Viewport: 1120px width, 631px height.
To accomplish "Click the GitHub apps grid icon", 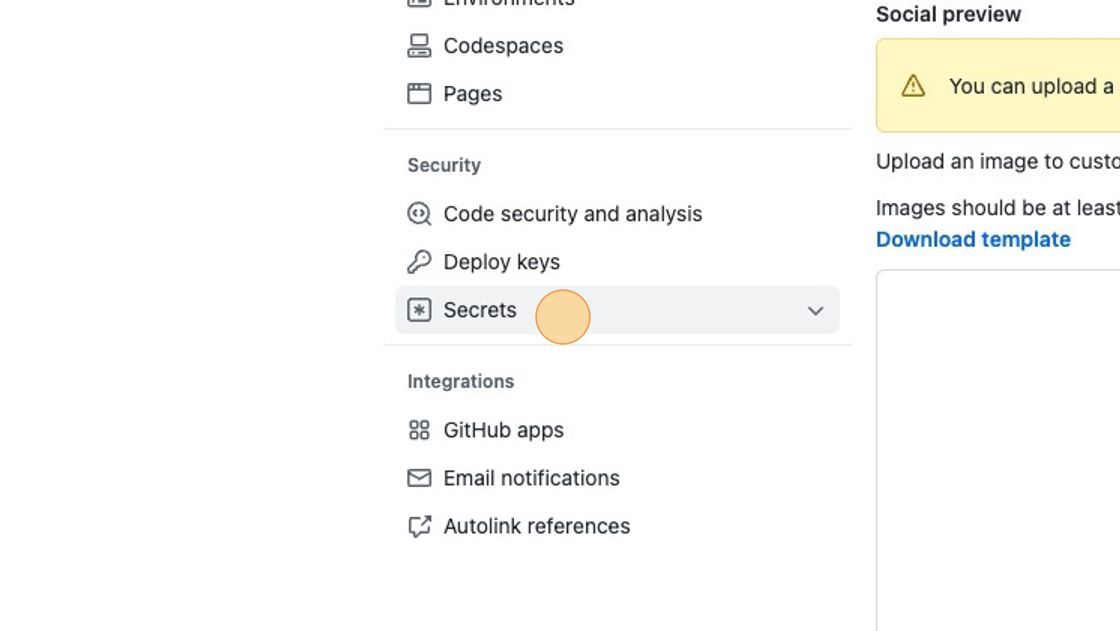I will pos(419,429).
